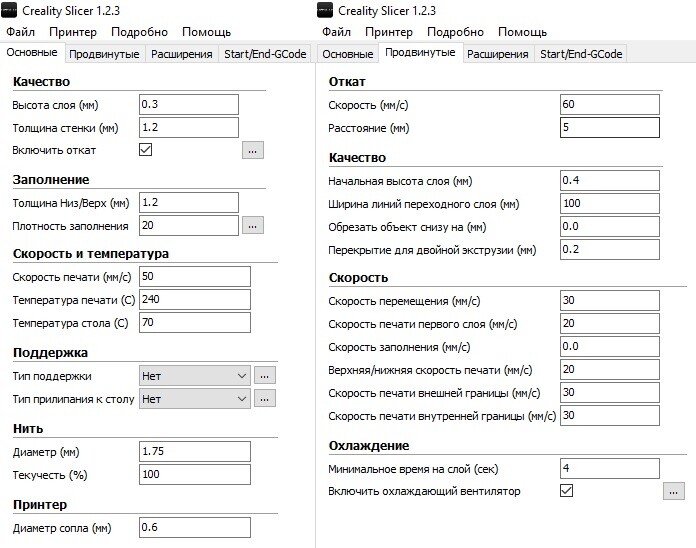
Task: Open the Файл menu in left window
Action: (x=20, y=32)
